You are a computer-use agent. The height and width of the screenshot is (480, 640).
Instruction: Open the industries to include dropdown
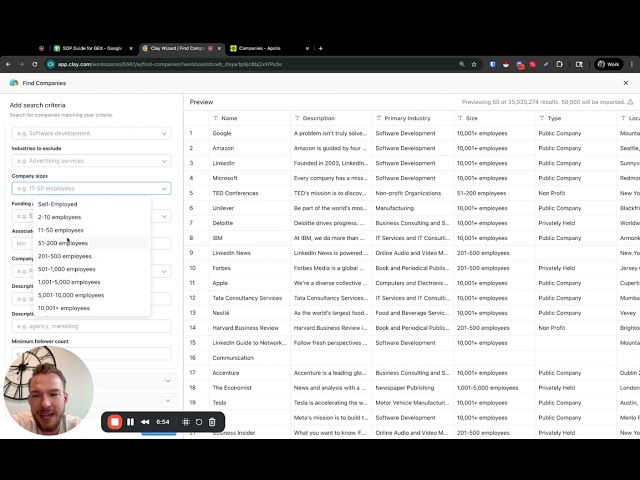(x=91, y=133)
